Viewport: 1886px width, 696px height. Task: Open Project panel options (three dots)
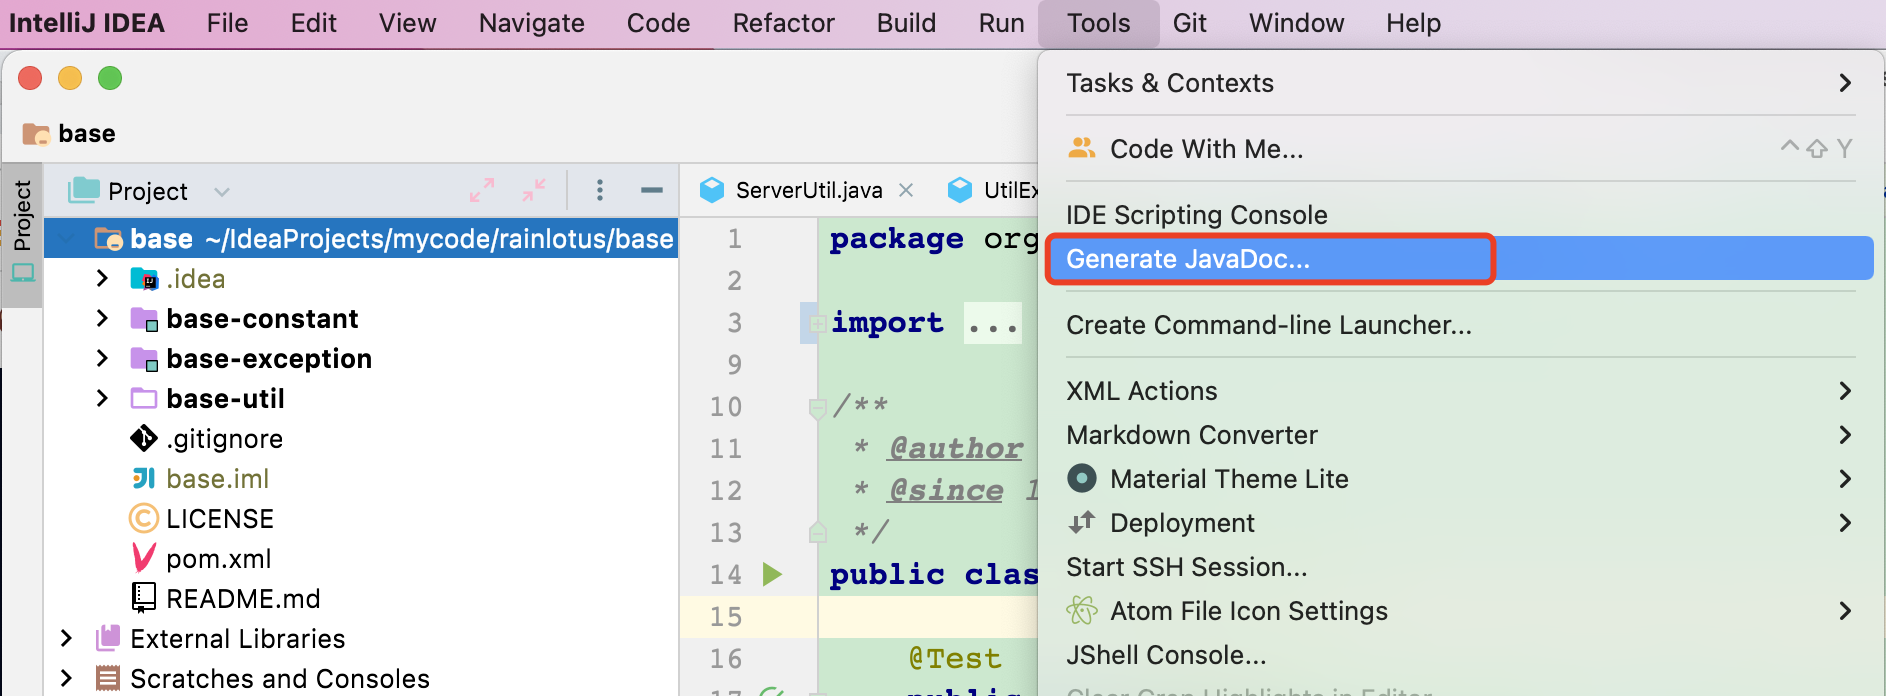600,190
